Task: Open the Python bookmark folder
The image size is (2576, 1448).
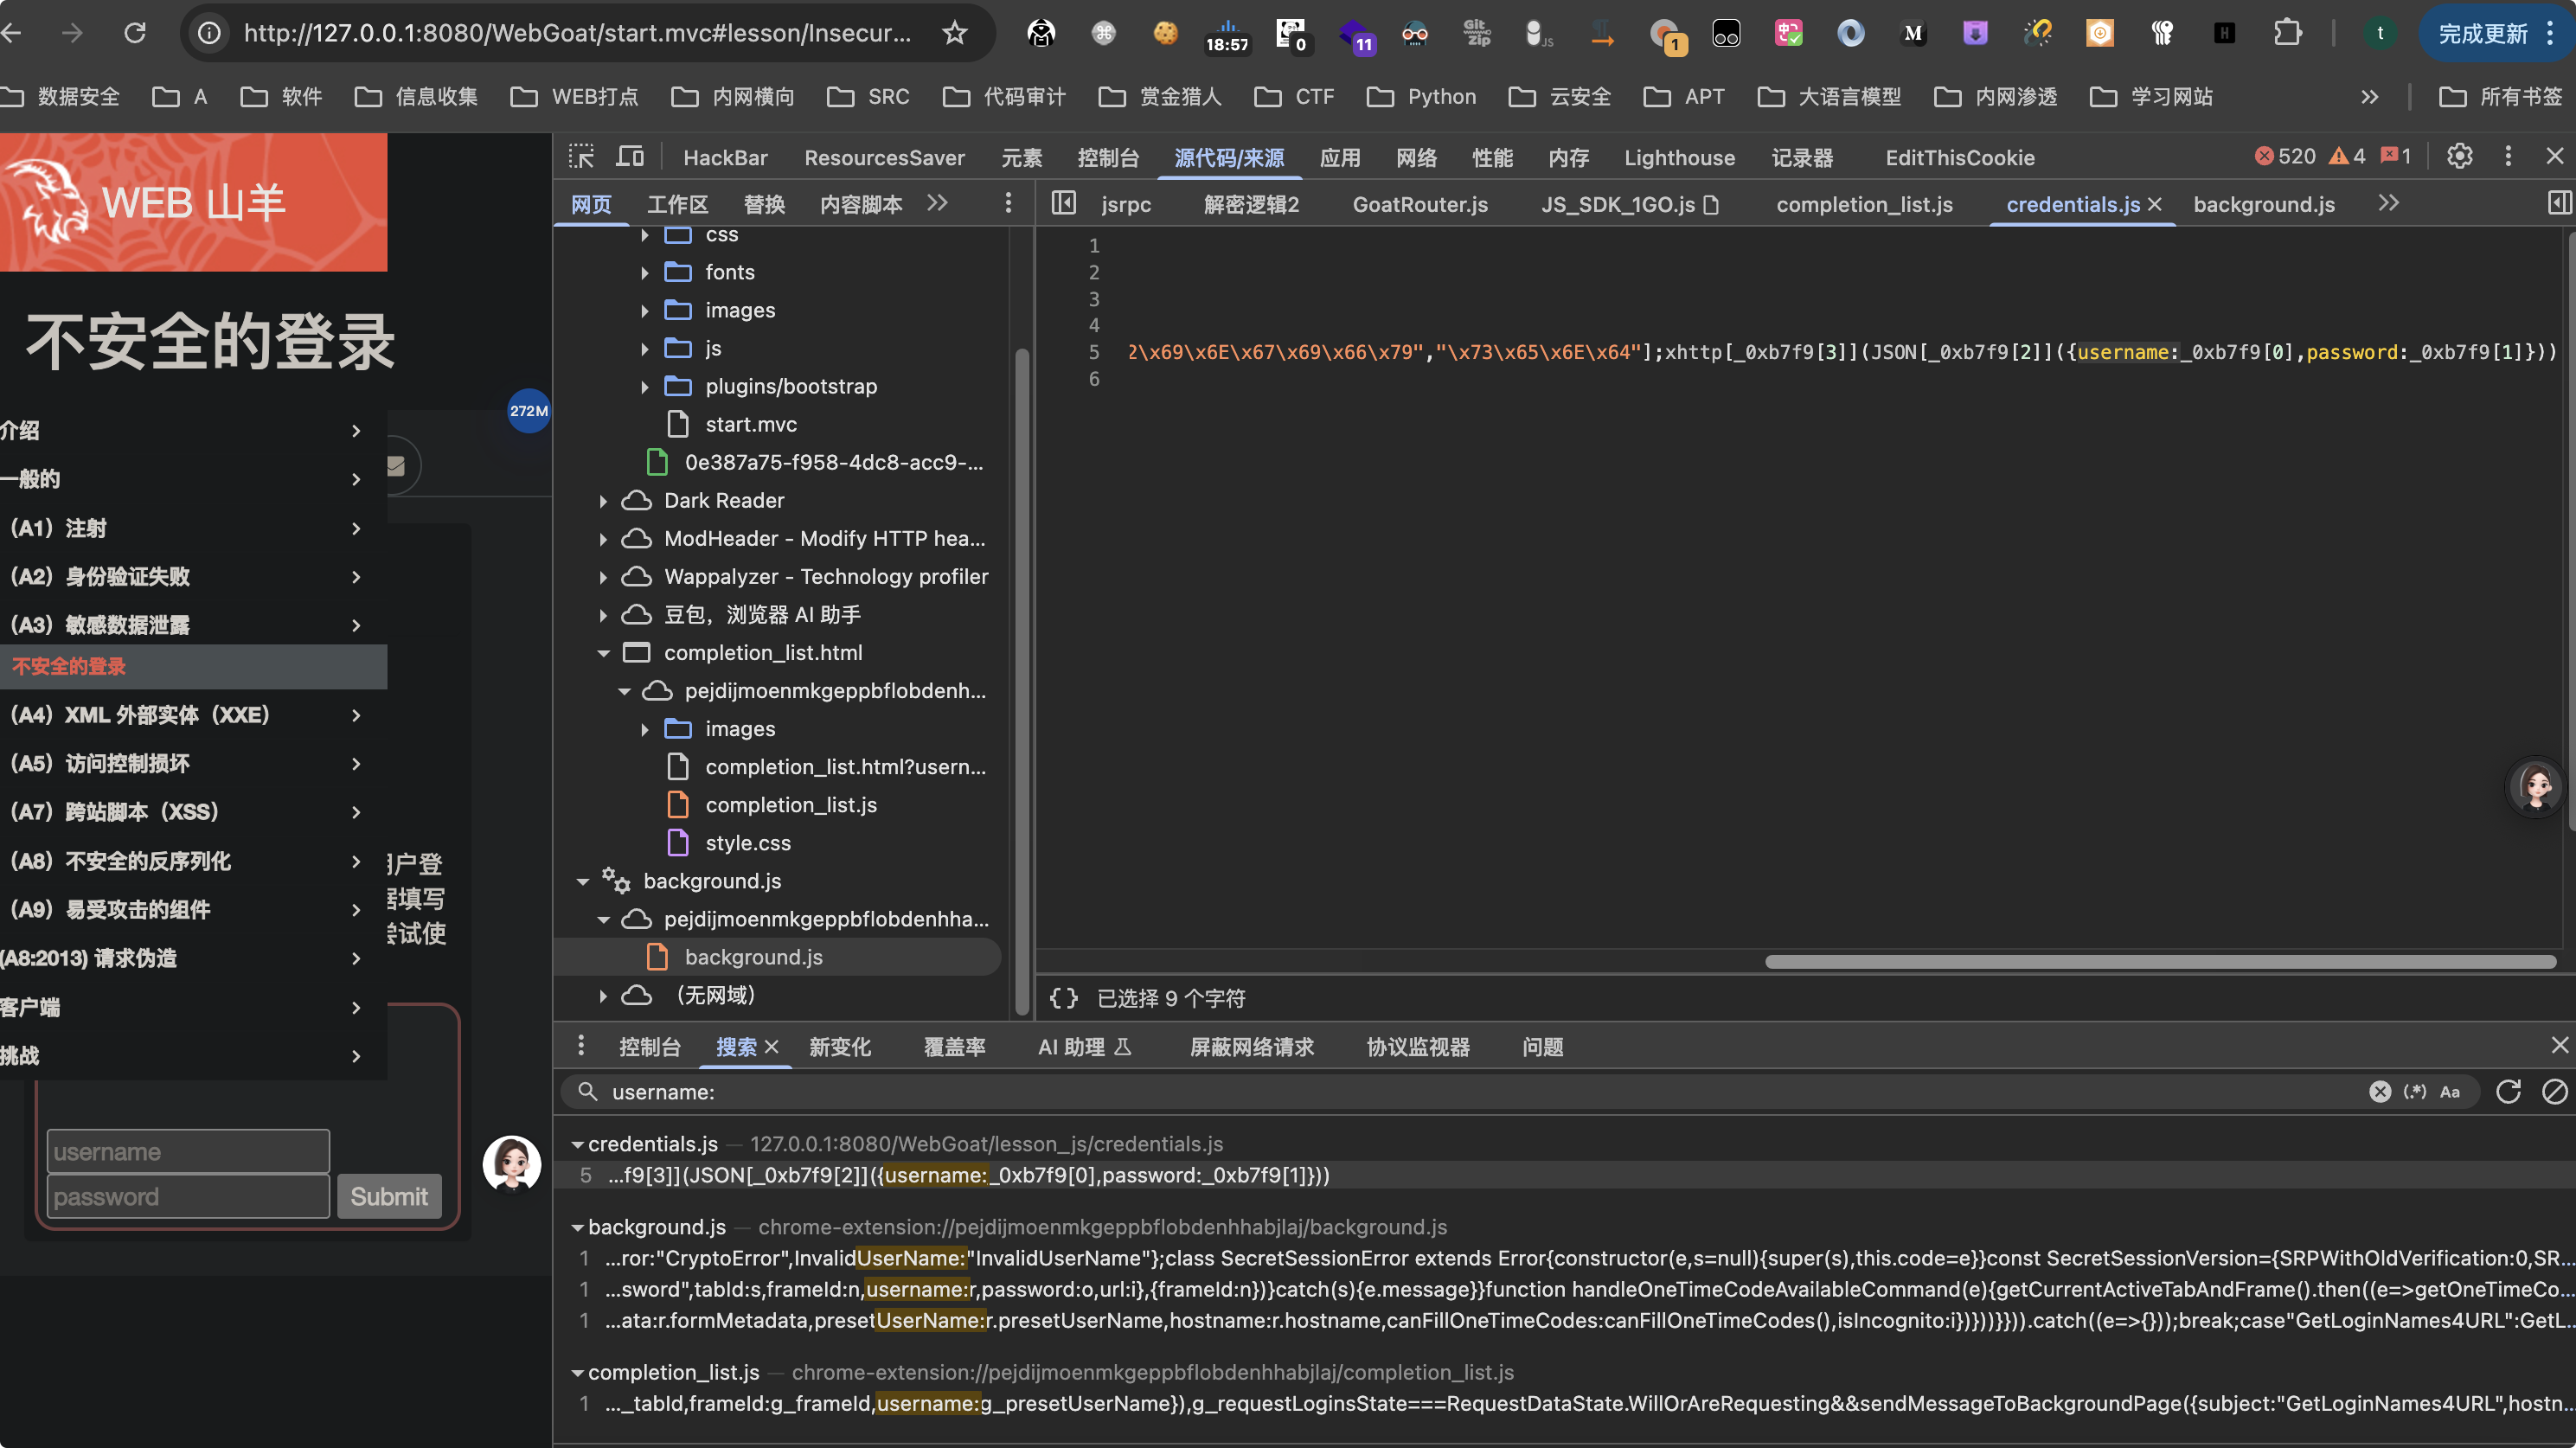Action: [1421, 97]
